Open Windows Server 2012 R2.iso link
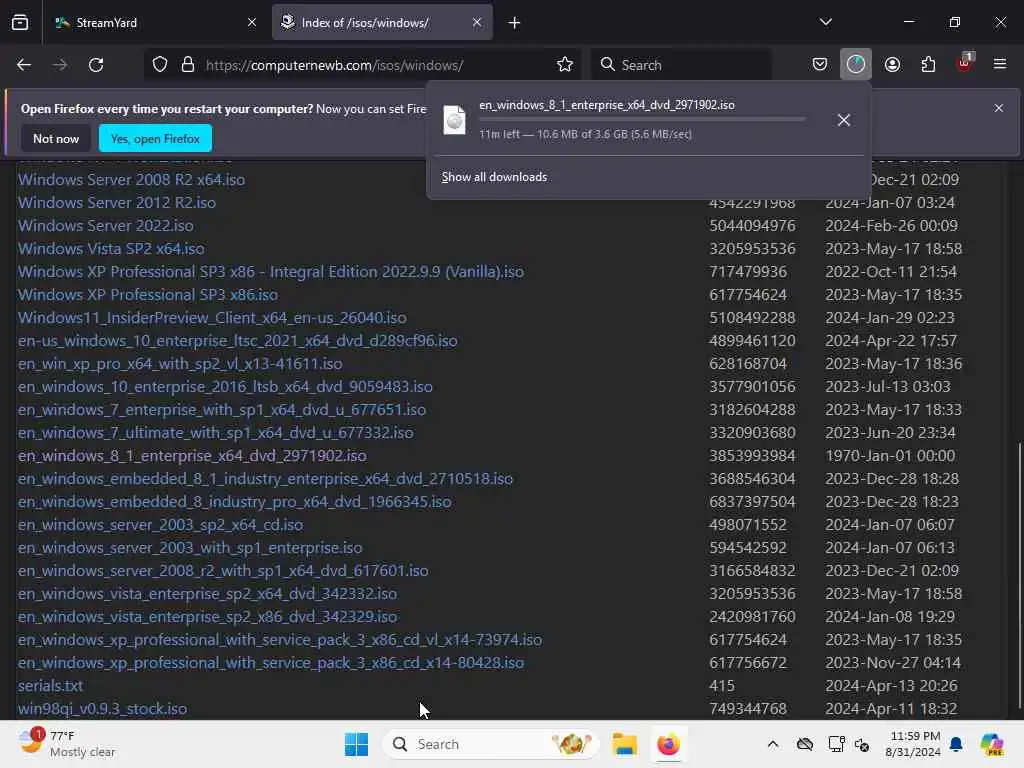This screenshot has height=768, width=1024. [117, 202]
